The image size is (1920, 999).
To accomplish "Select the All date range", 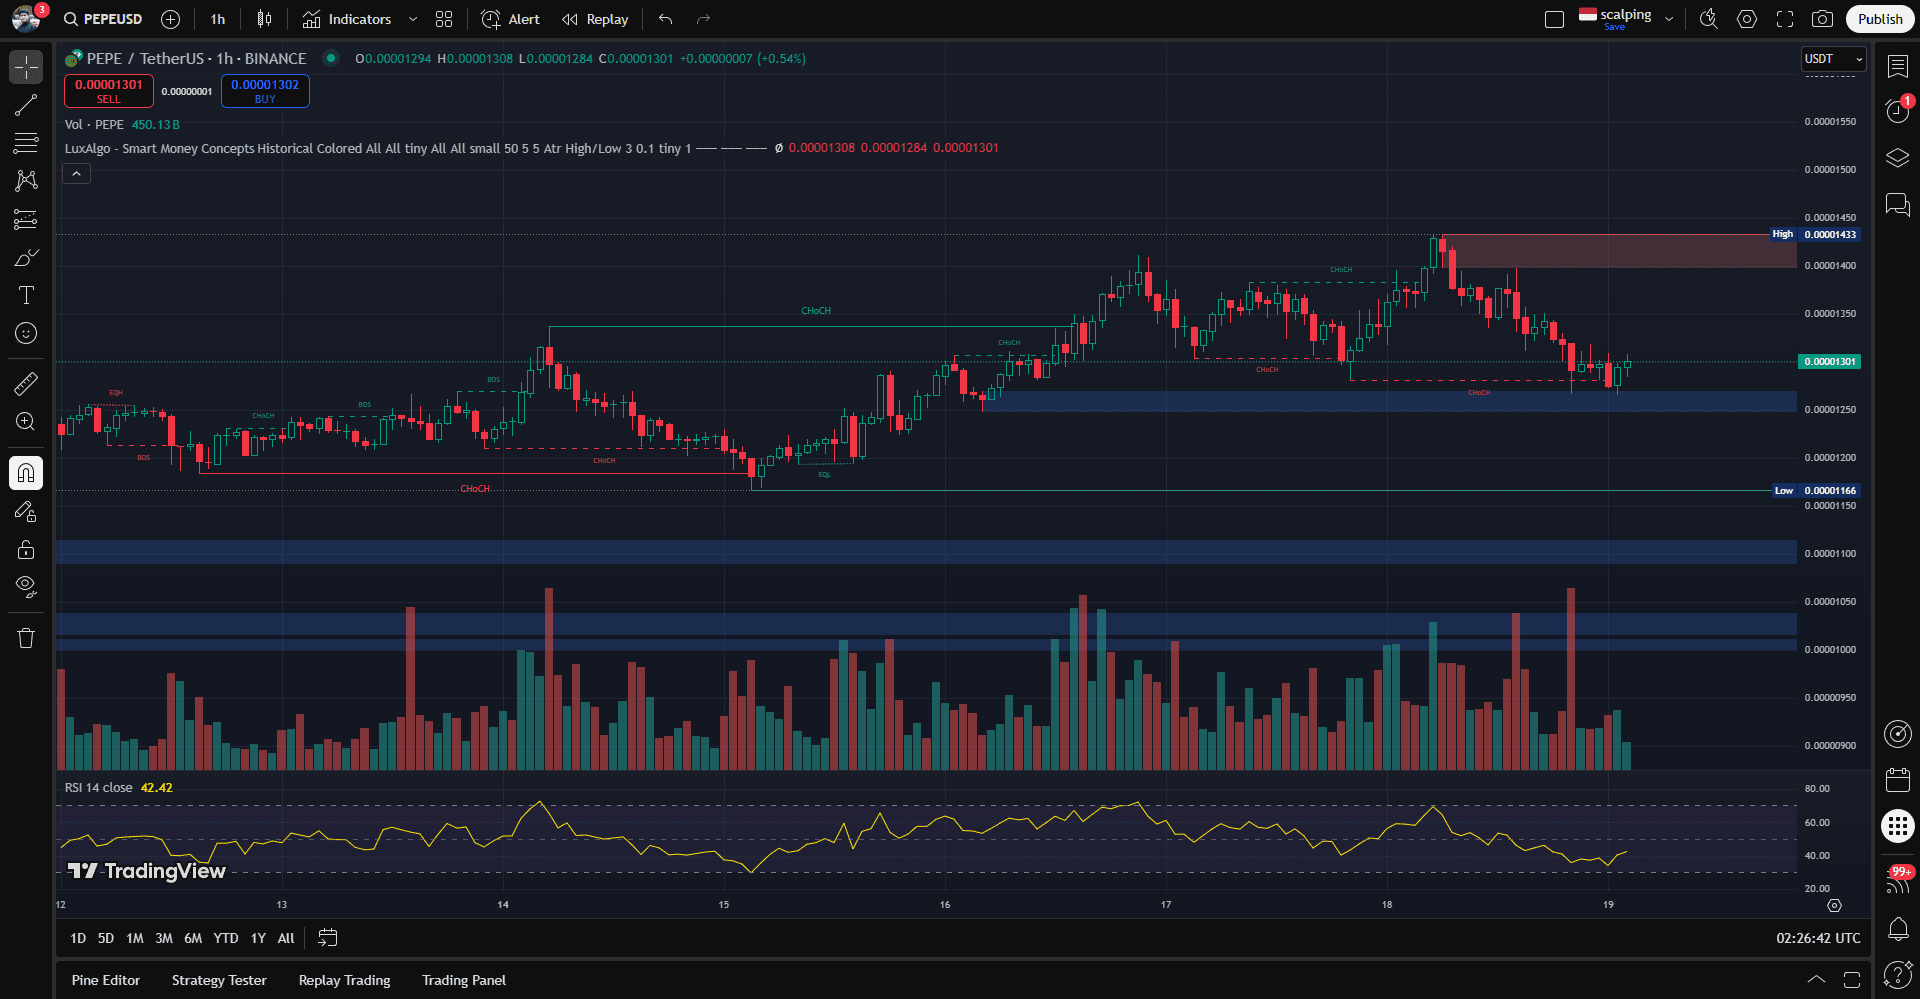I will [286, 938].
